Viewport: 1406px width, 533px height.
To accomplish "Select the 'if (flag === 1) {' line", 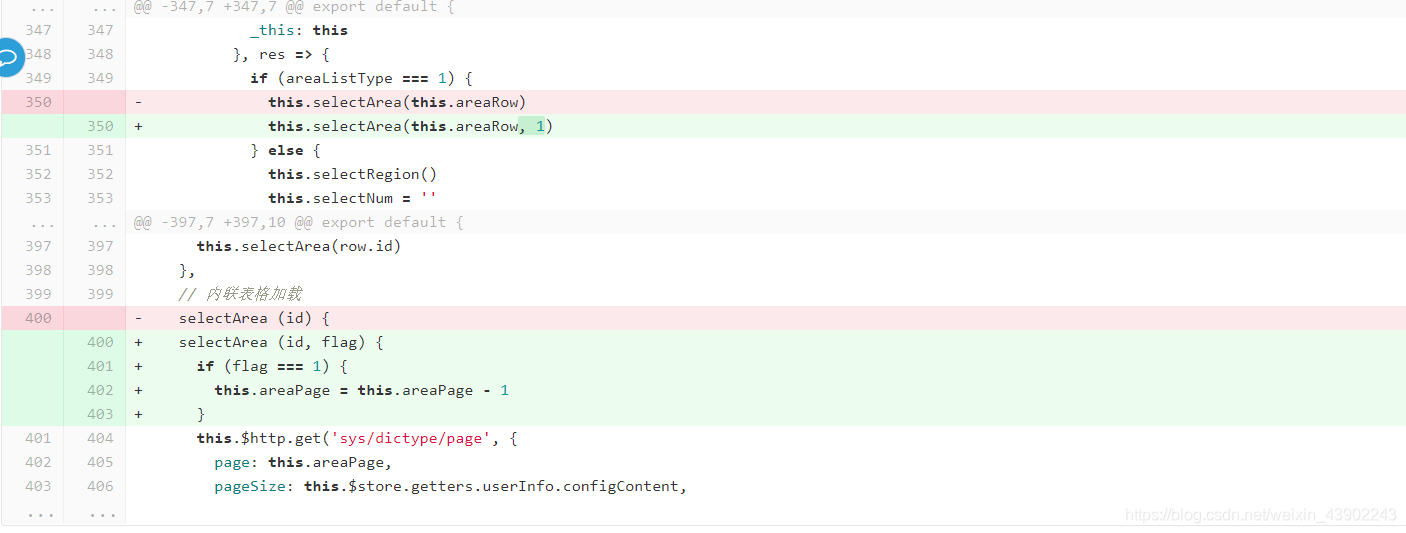I will click(272, 366).
